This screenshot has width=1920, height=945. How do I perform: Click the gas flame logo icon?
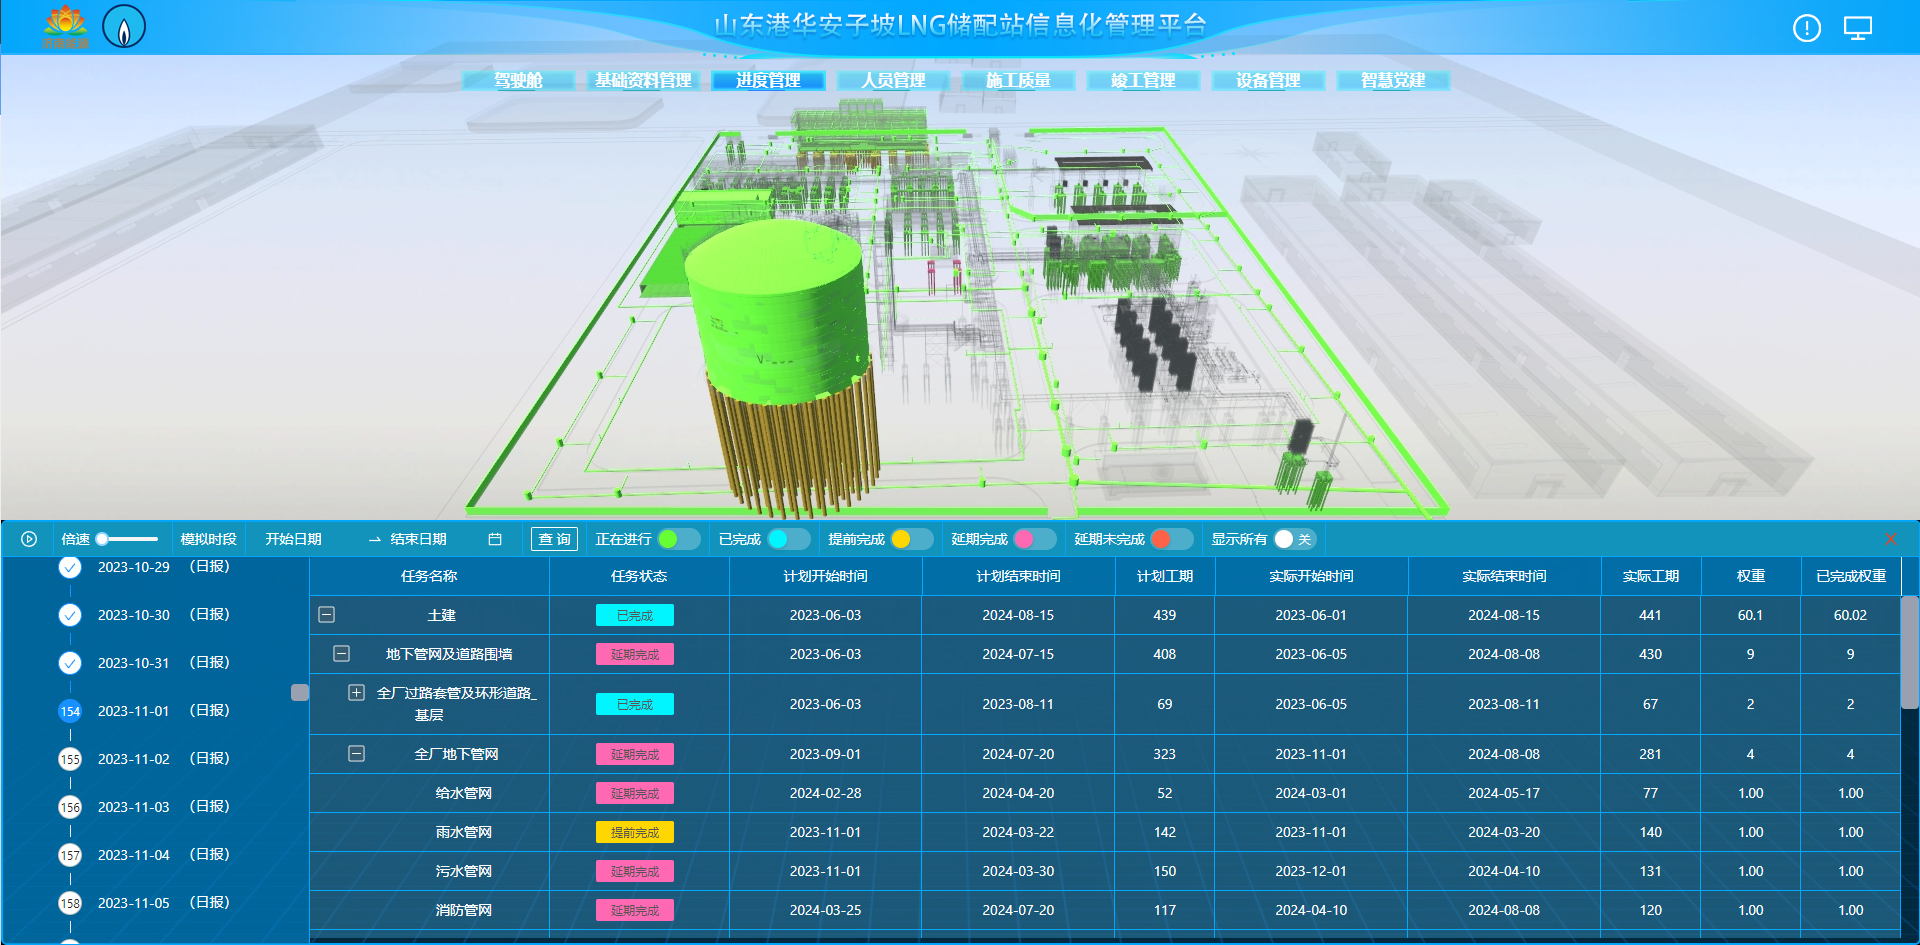pos(124,27)
